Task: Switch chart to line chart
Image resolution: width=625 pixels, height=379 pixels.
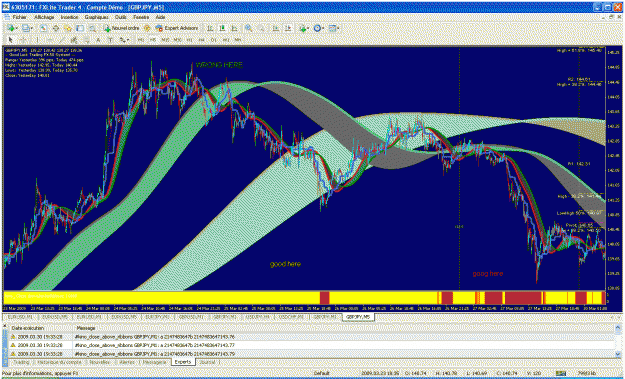Action: tap(234, 28)
